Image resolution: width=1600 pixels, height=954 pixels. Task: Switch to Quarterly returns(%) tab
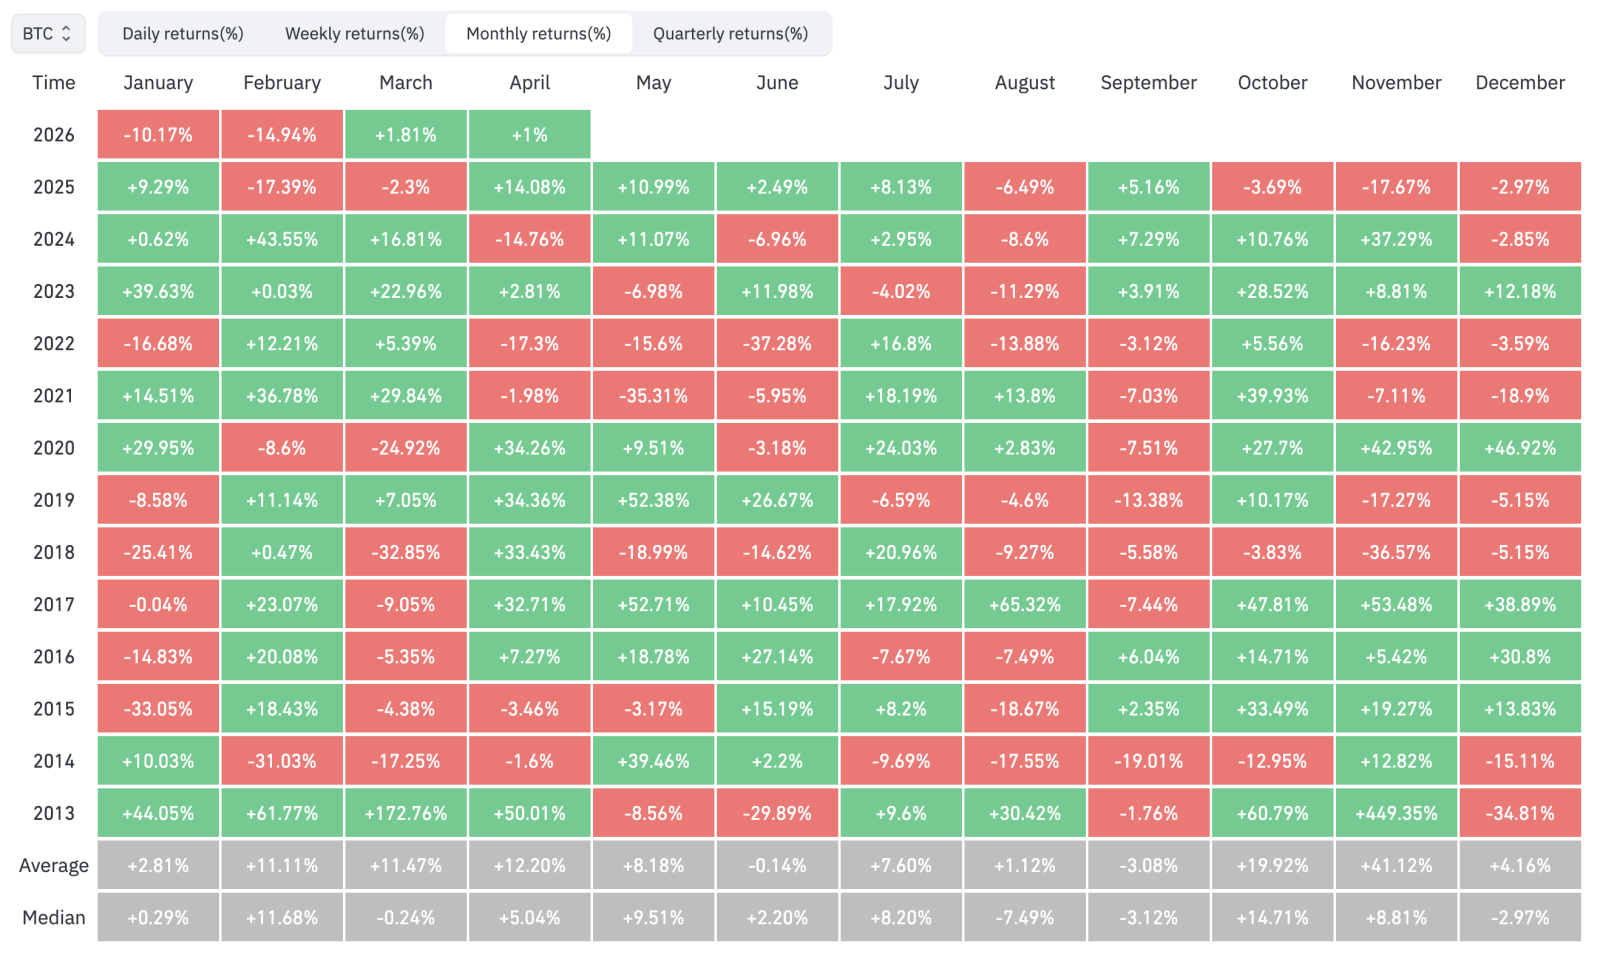(x=730, y=33)
